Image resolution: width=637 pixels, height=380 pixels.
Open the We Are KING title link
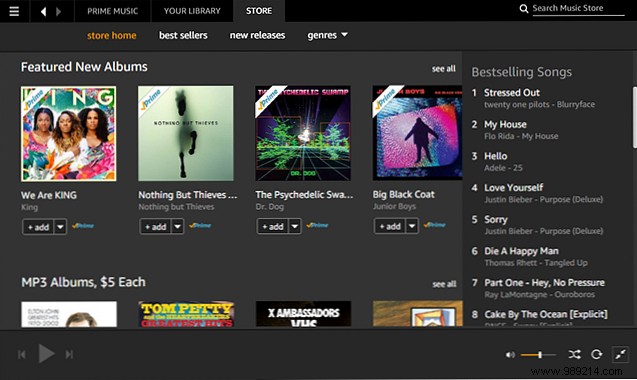pos(49,195)
